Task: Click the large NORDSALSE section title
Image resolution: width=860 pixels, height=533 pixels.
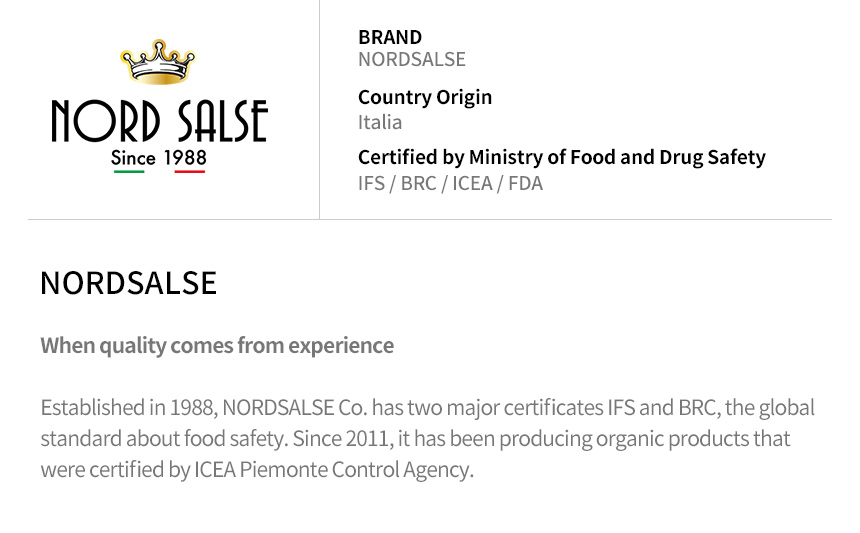Action: click(x=129, y=283)
